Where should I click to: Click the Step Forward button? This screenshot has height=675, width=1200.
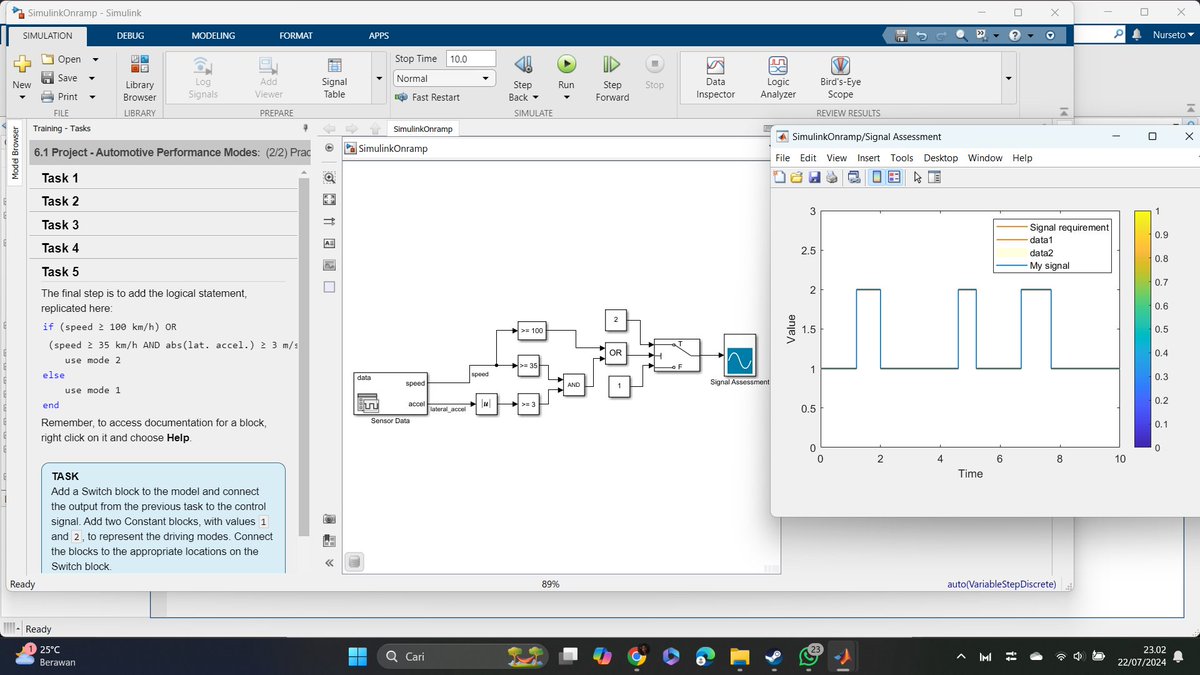tap(612, 77)
